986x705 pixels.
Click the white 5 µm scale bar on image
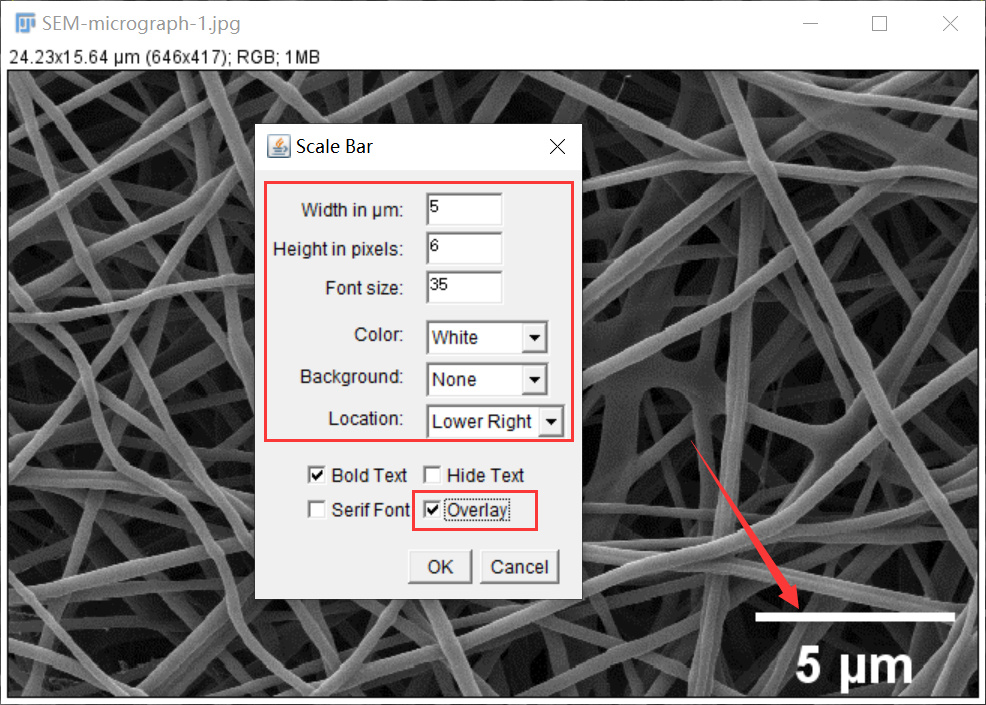point(854,617)
